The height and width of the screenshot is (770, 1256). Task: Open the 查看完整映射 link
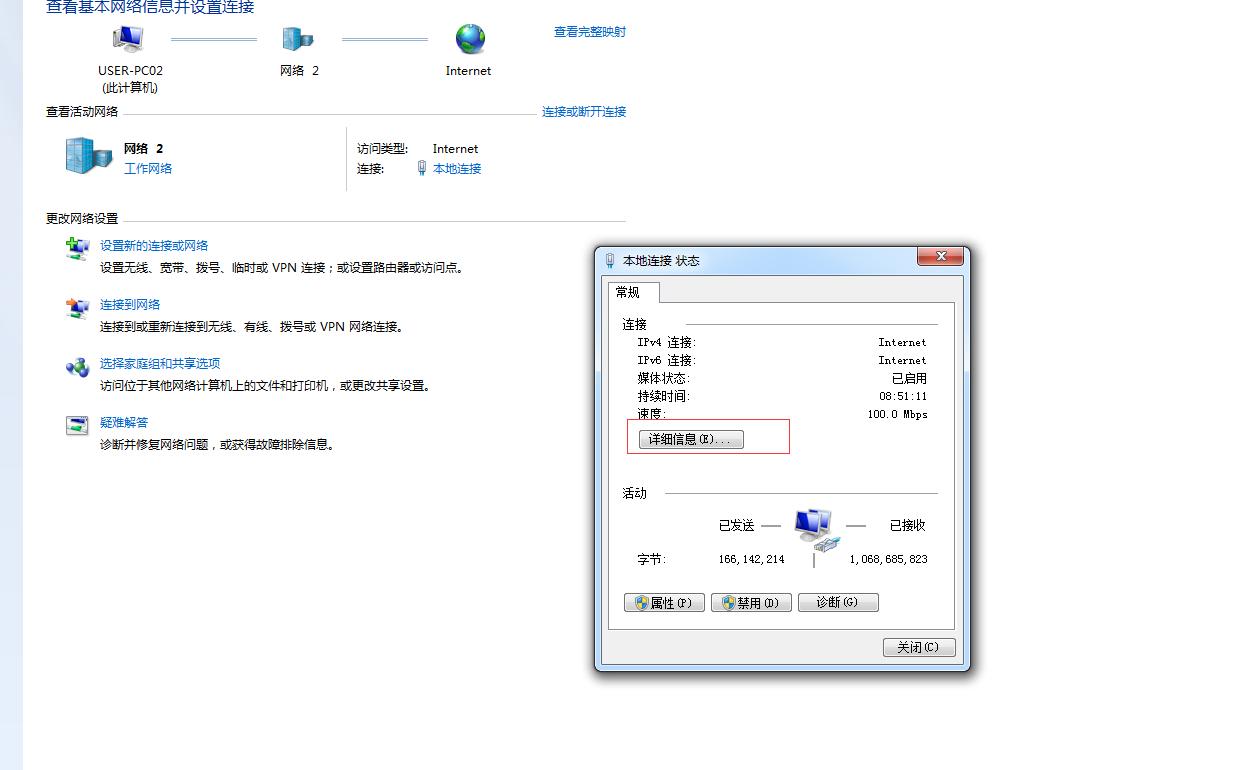pos(588,31)
